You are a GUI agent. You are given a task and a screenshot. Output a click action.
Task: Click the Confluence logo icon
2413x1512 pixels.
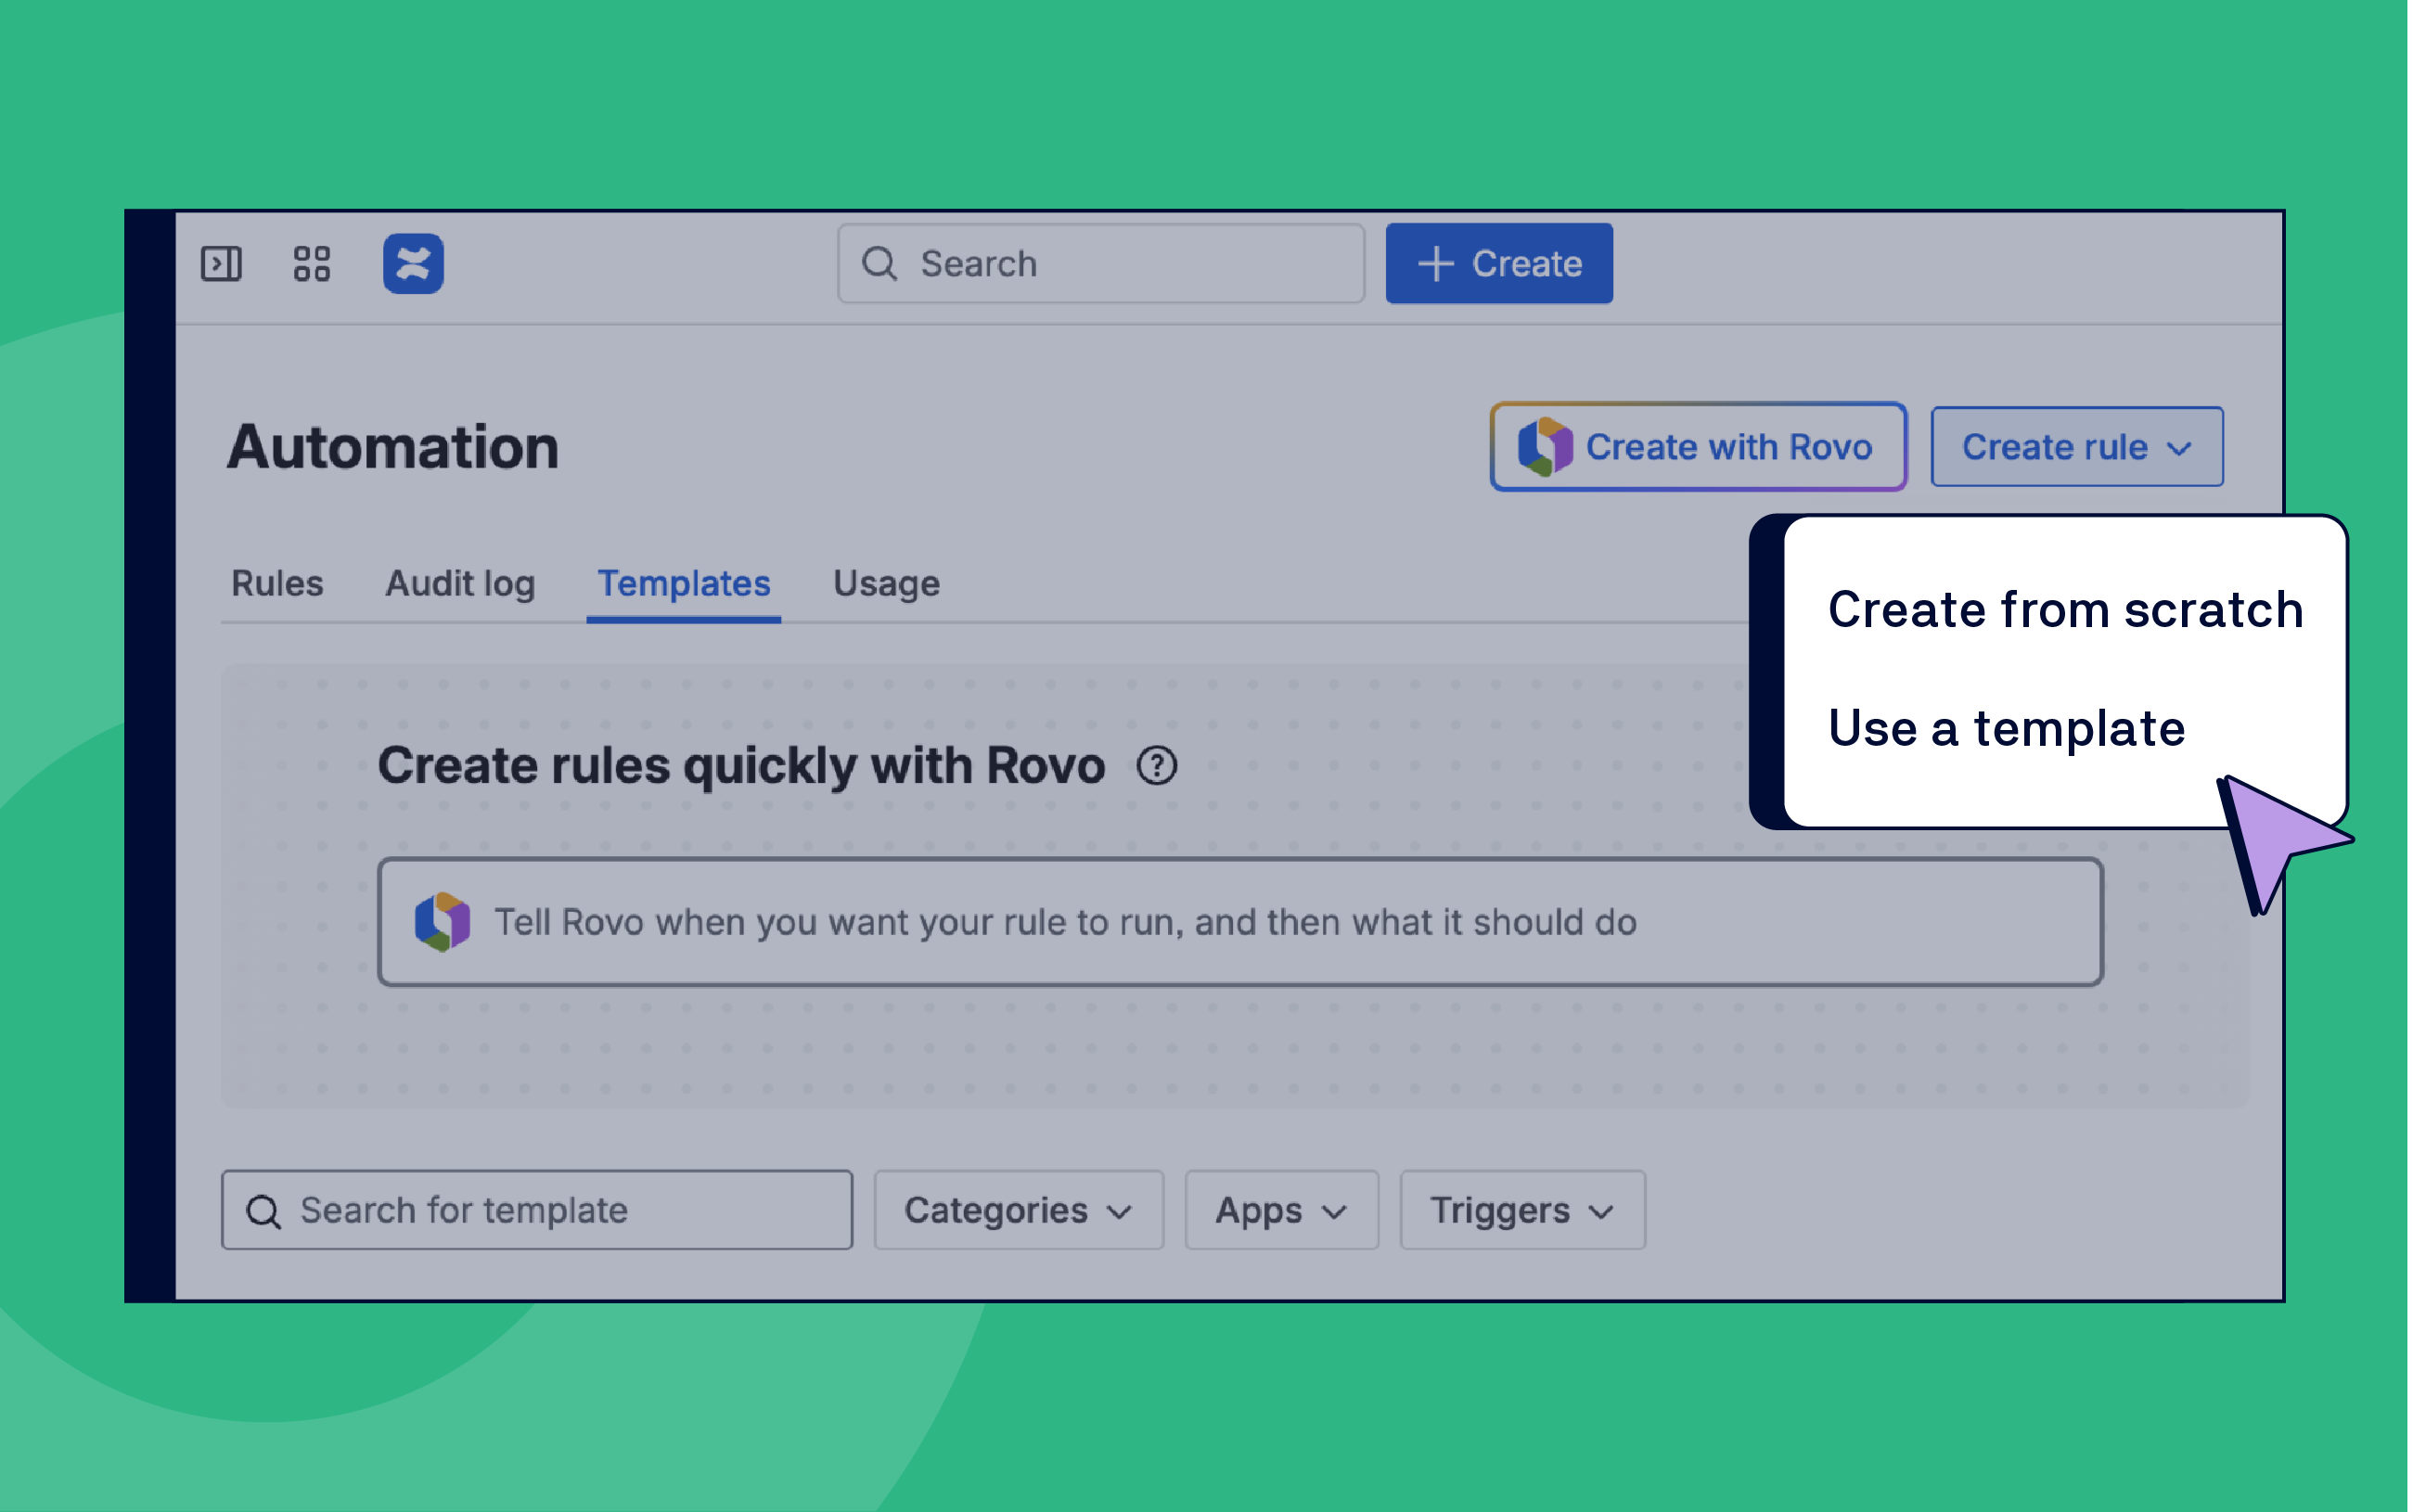(413, 264)
